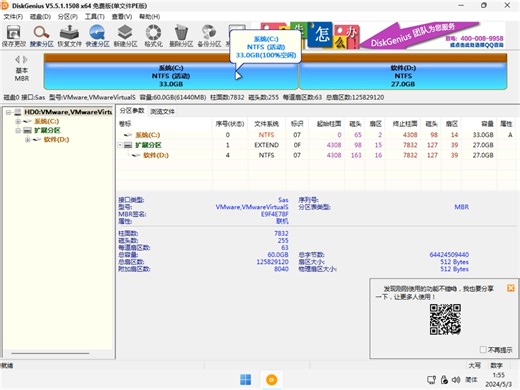Click the network tray icon in taskbar

tap(432, 380)
